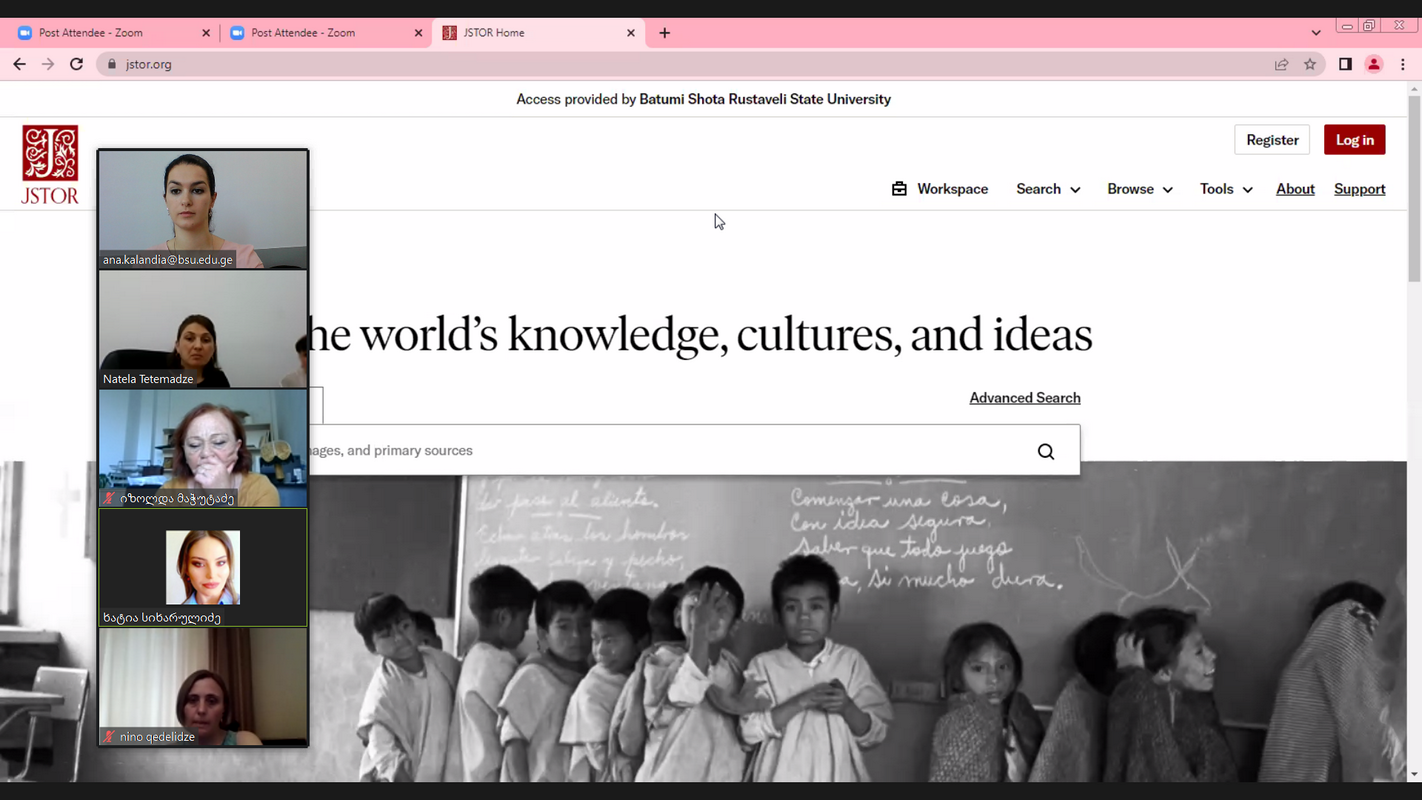Image resolution: width=1422 pixels, height=800 pixels.
Task: Open the tab search chevron
Action: coord(1316,33)
